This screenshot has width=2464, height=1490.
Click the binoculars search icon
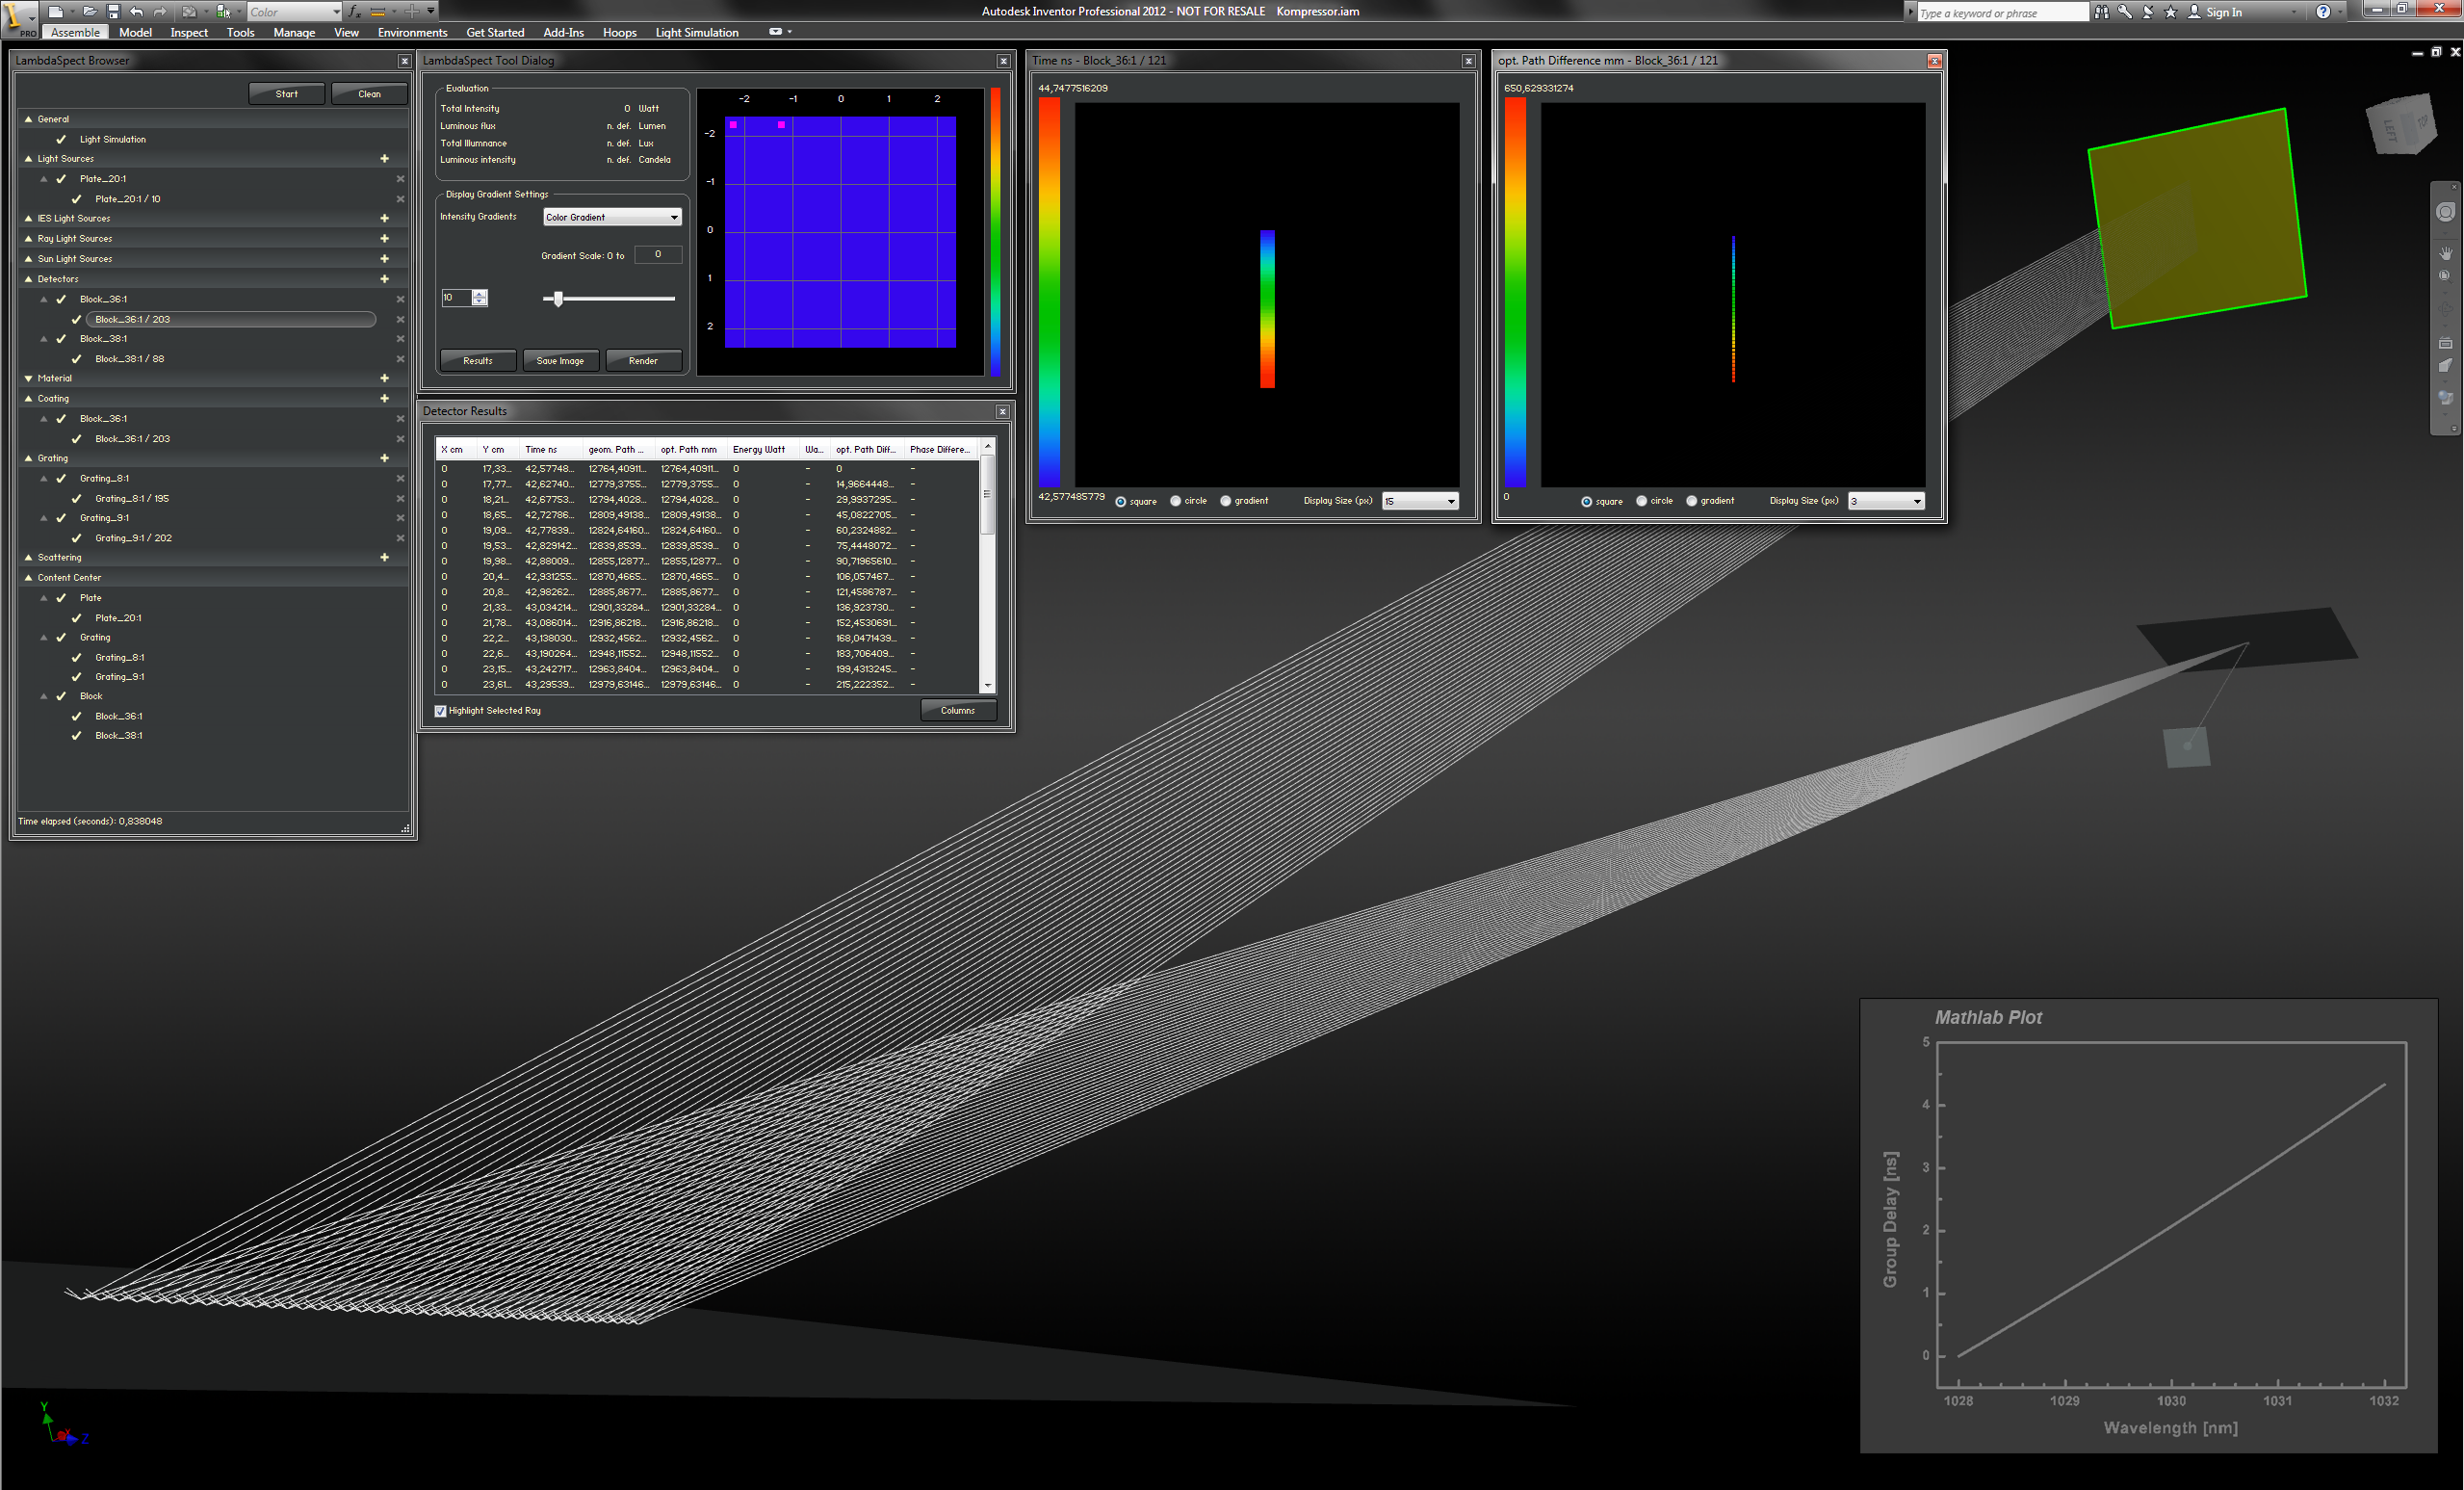pos(2101,12)
